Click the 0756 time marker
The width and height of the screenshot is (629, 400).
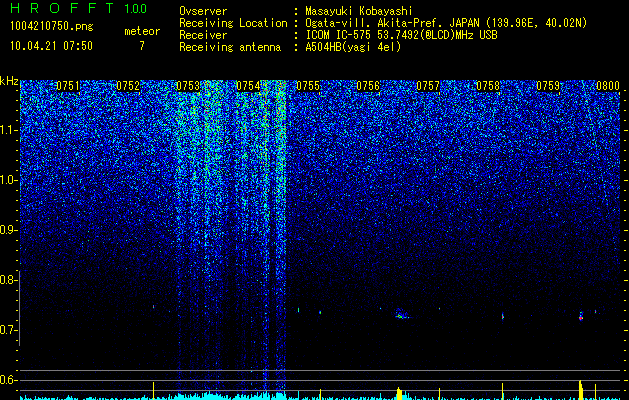tap(368, 86)
